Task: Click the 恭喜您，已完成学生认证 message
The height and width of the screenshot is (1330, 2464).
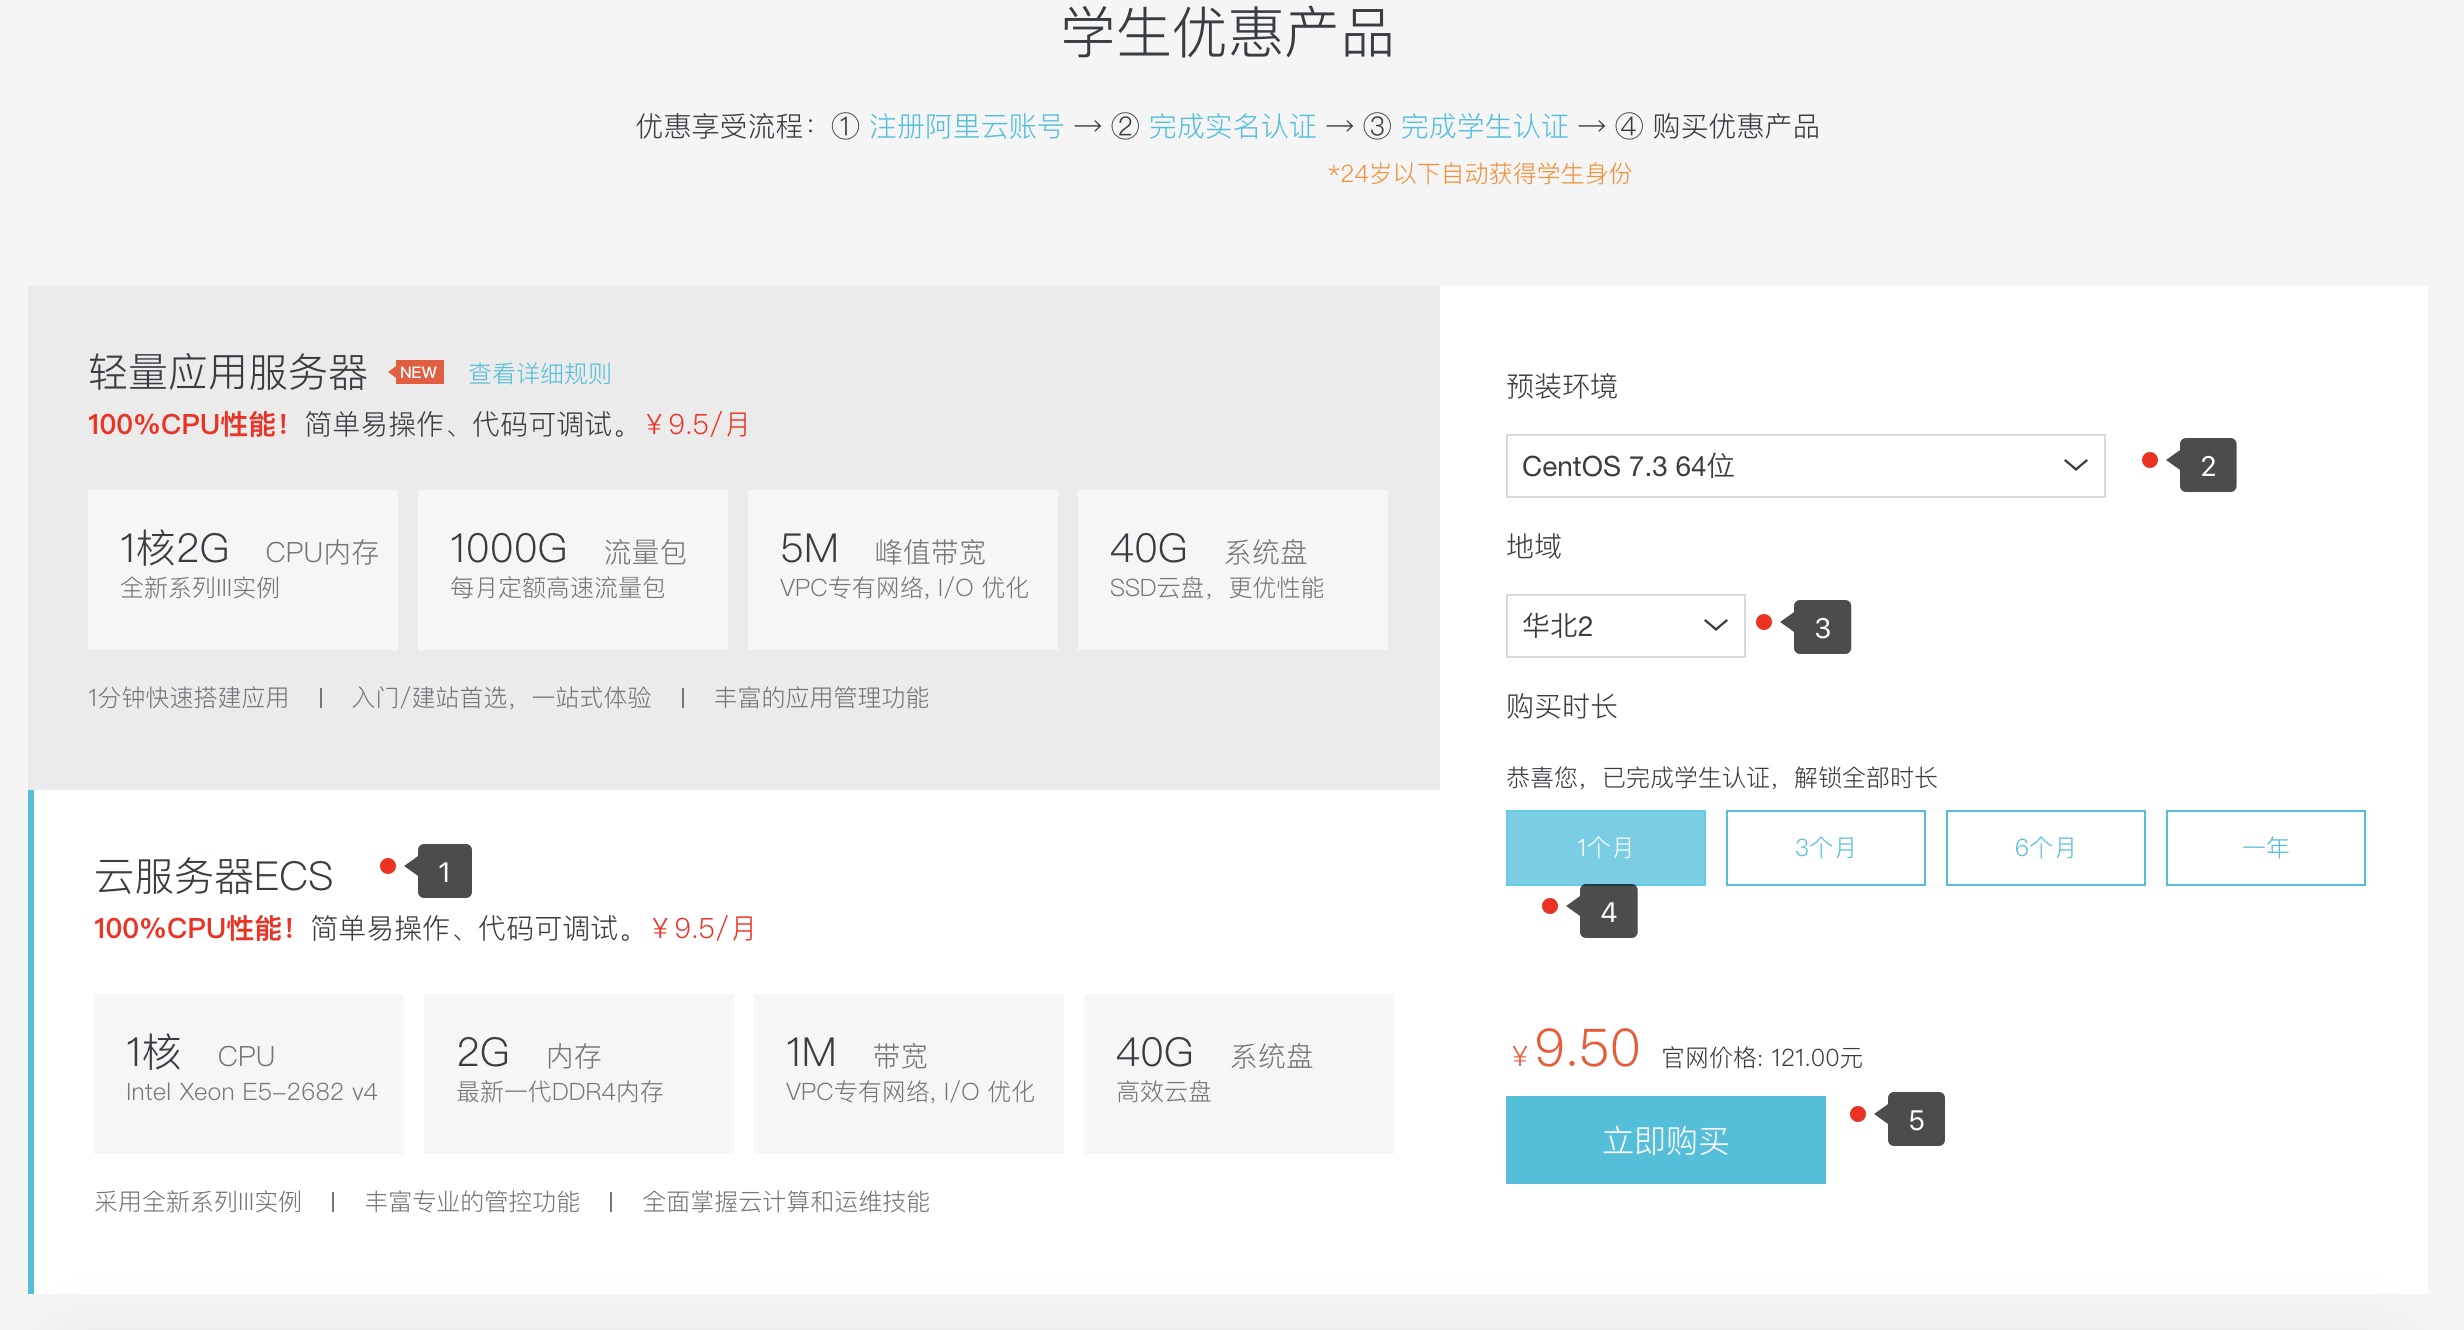Action: [x=1722, y=777]
